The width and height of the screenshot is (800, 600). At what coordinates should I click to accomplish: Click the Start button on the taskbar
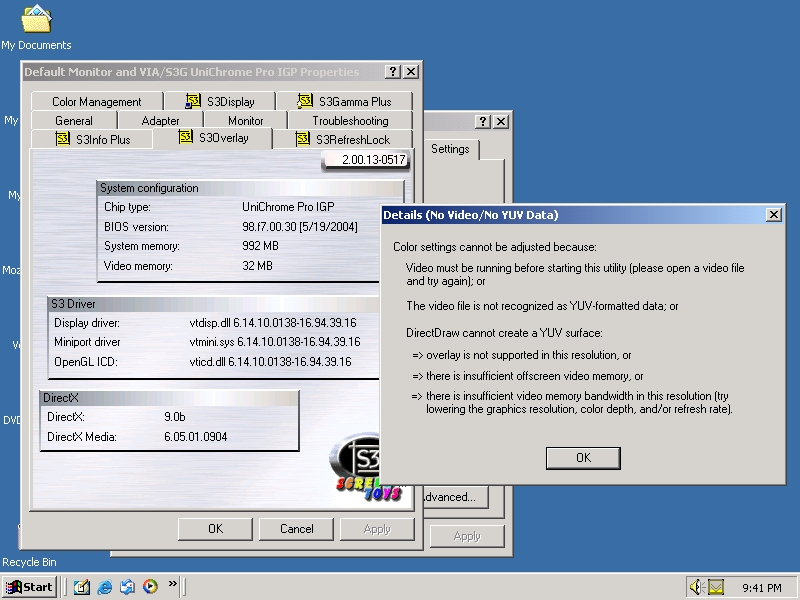point(29,587)
